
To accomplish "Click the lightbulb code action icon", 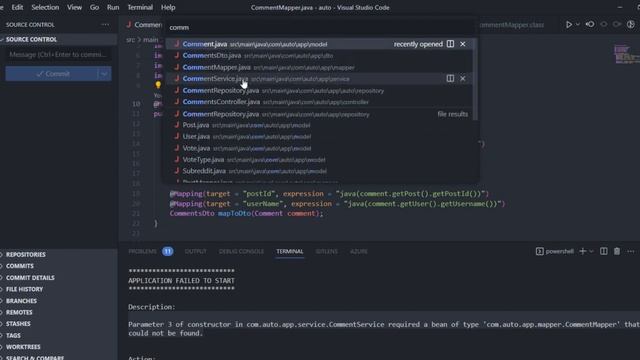I will [158, 85].
